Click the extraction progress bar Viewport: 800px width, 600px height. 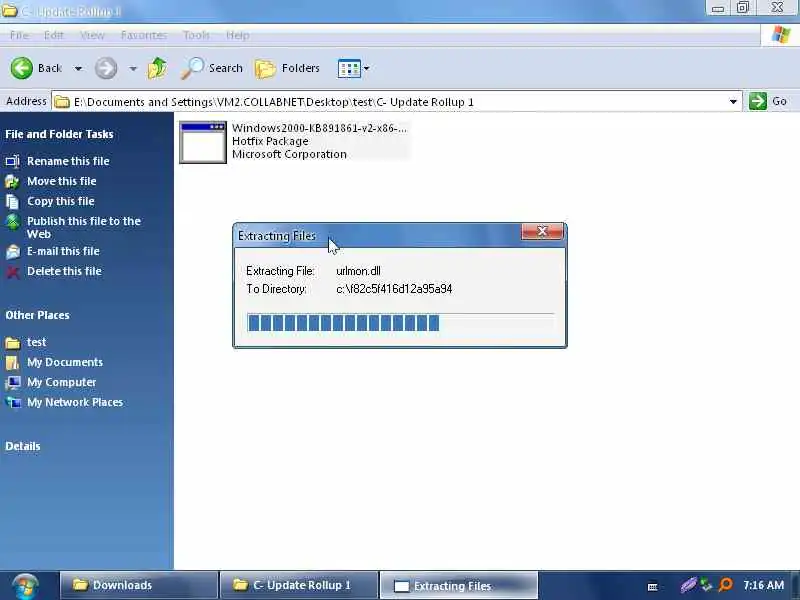click(400, 322)
